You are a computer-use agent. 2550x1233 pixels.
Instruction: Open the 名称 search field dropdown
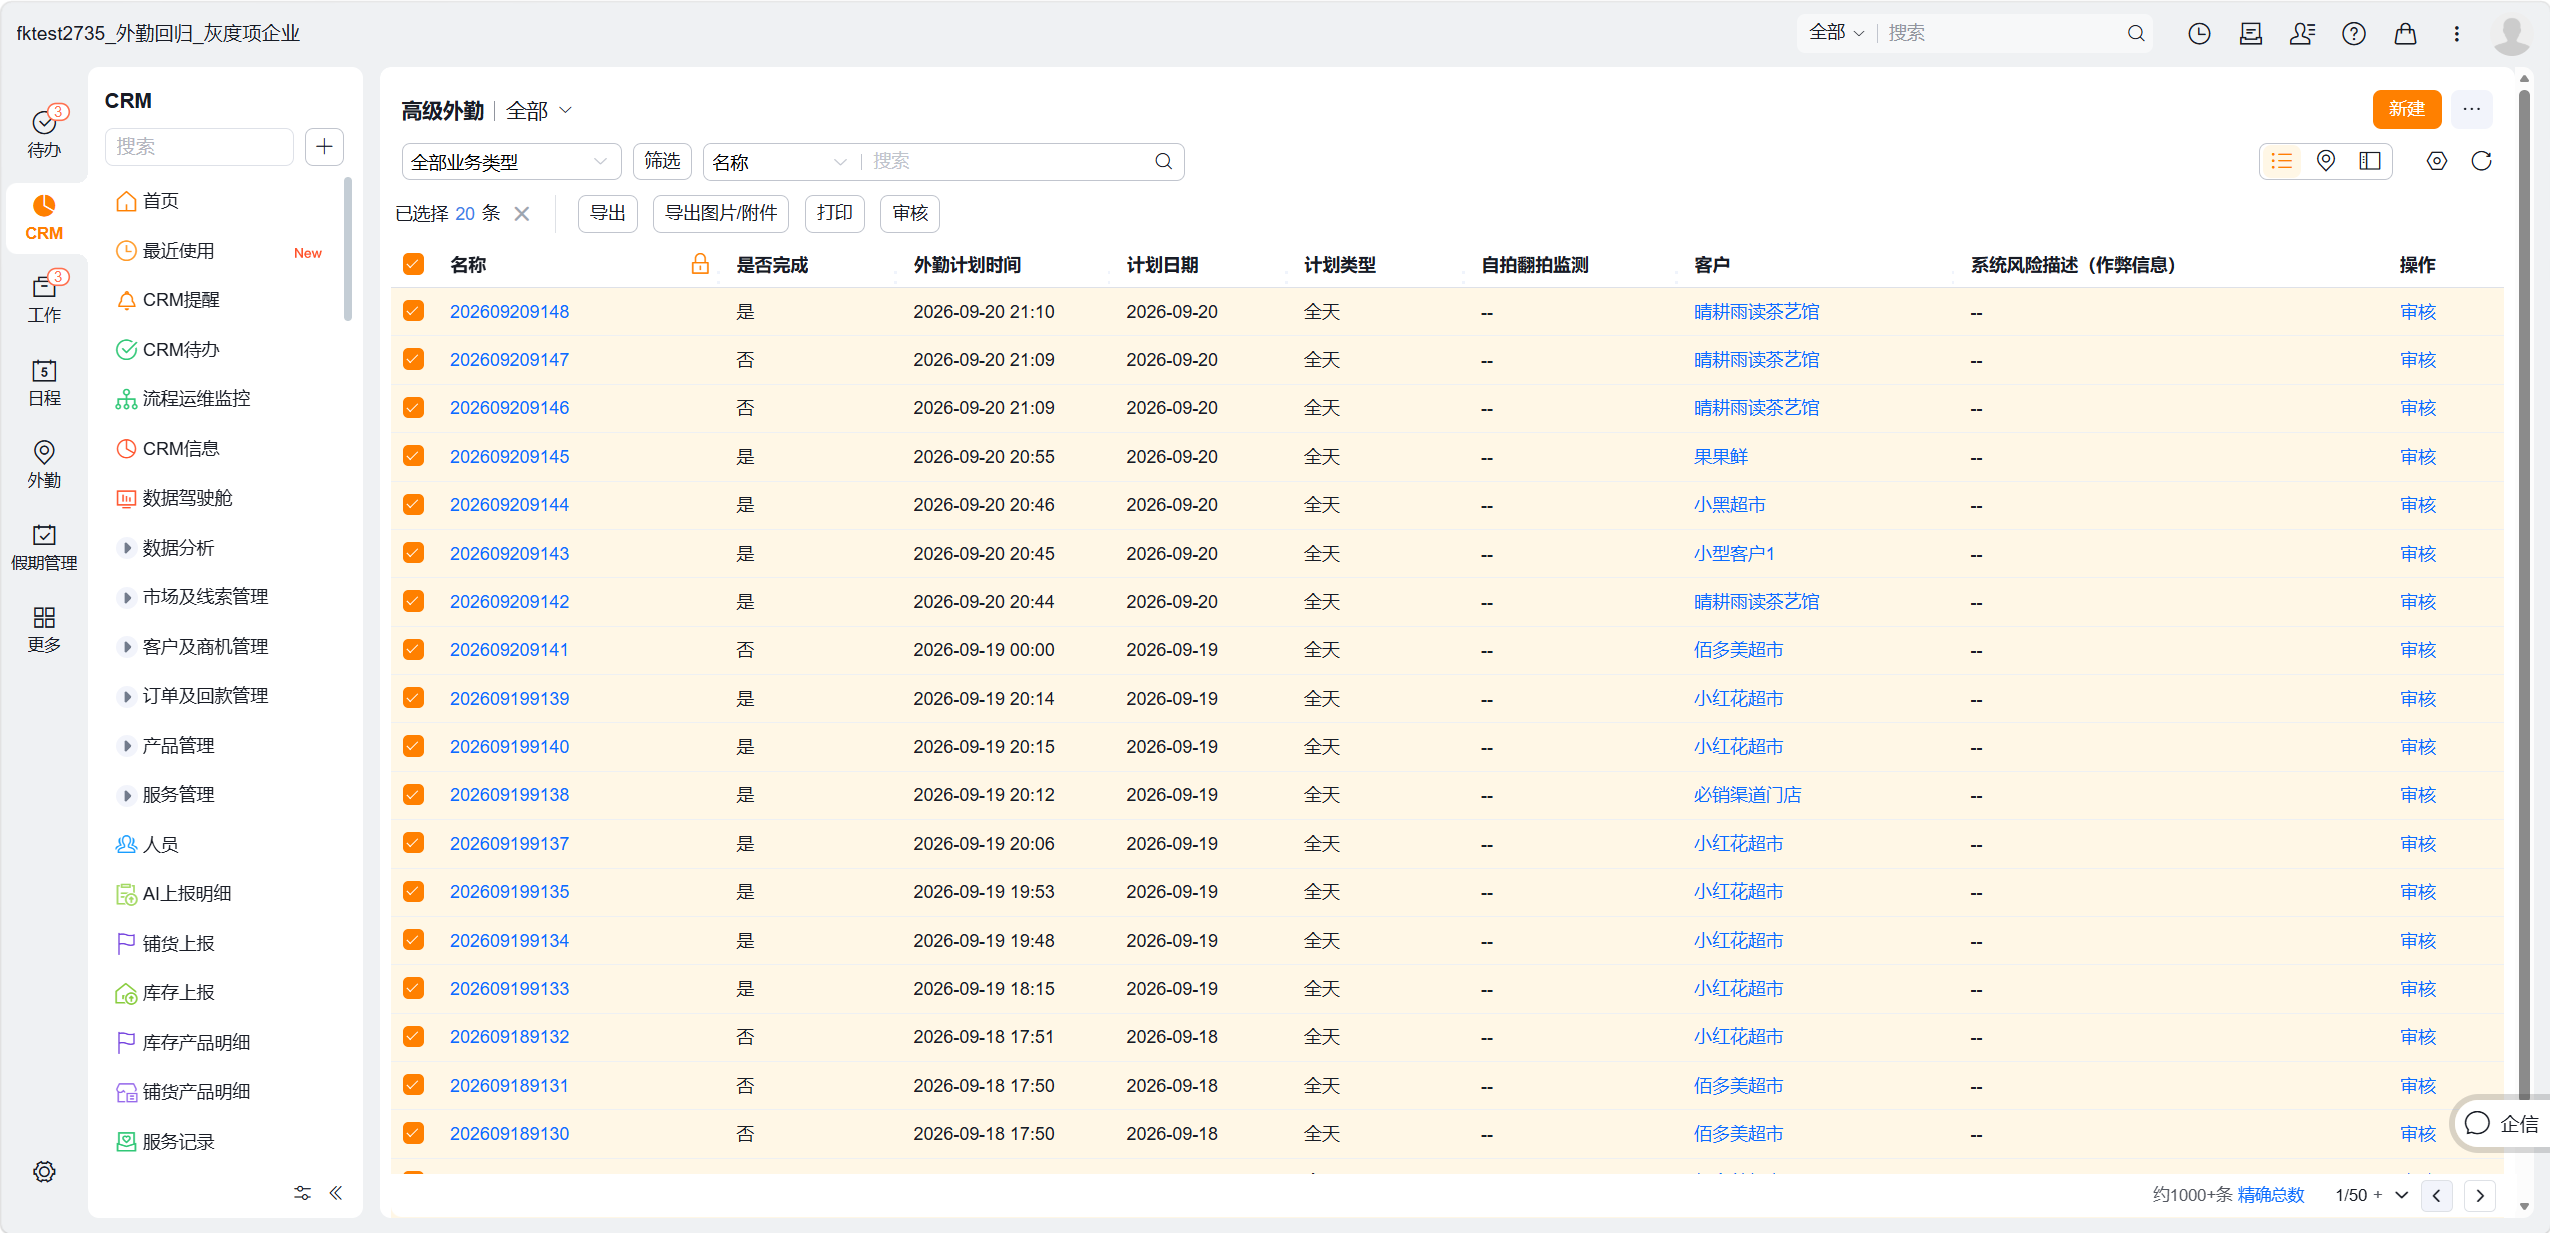780,162
